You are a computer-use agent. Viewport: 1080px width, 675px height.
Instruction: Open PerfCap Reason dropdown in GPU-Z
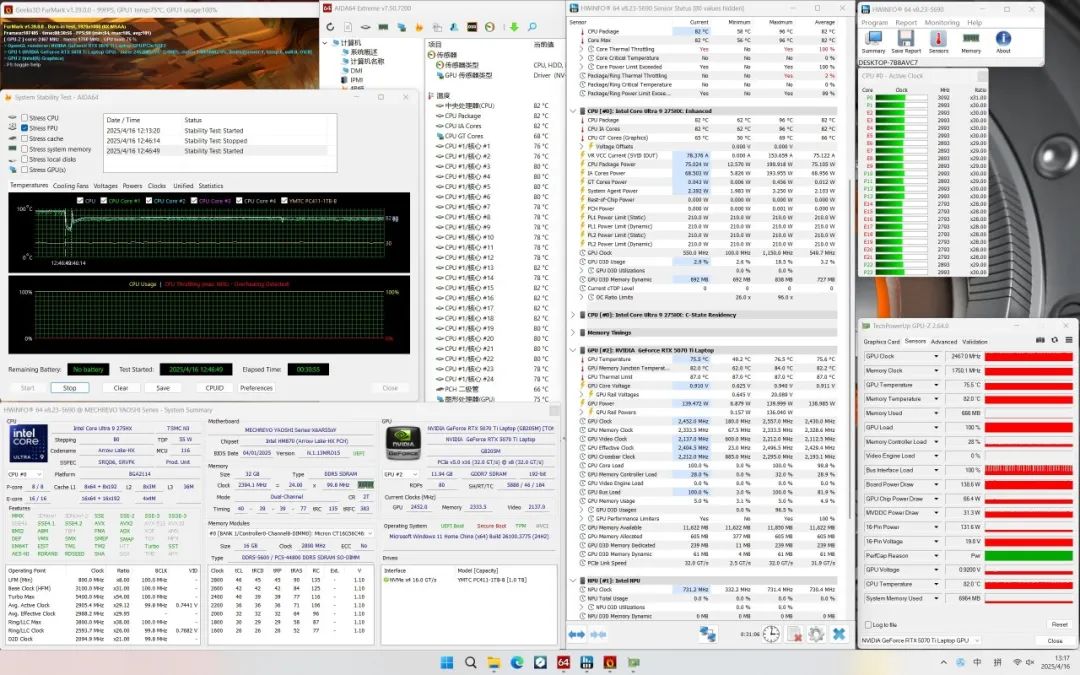click(x=936, y=555)
